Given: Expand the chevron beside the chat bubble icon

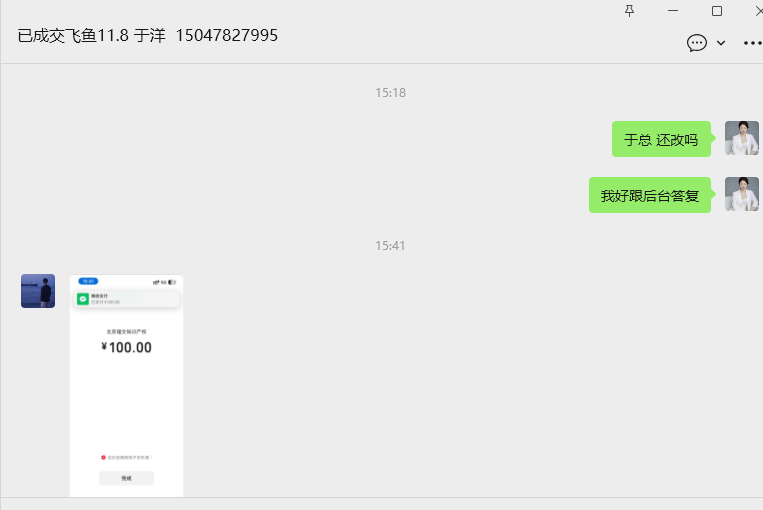Looking at the screenshot, I should click(x=721, y=43).
